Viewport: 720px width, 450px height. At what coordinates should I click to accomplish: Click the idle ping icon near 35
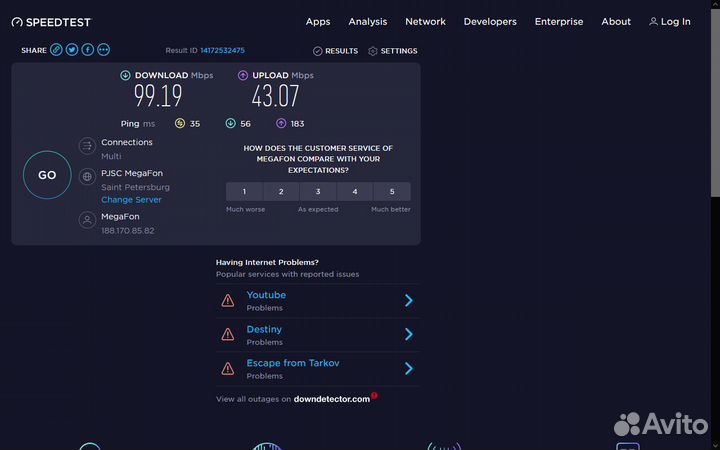(x=180, y=124)
